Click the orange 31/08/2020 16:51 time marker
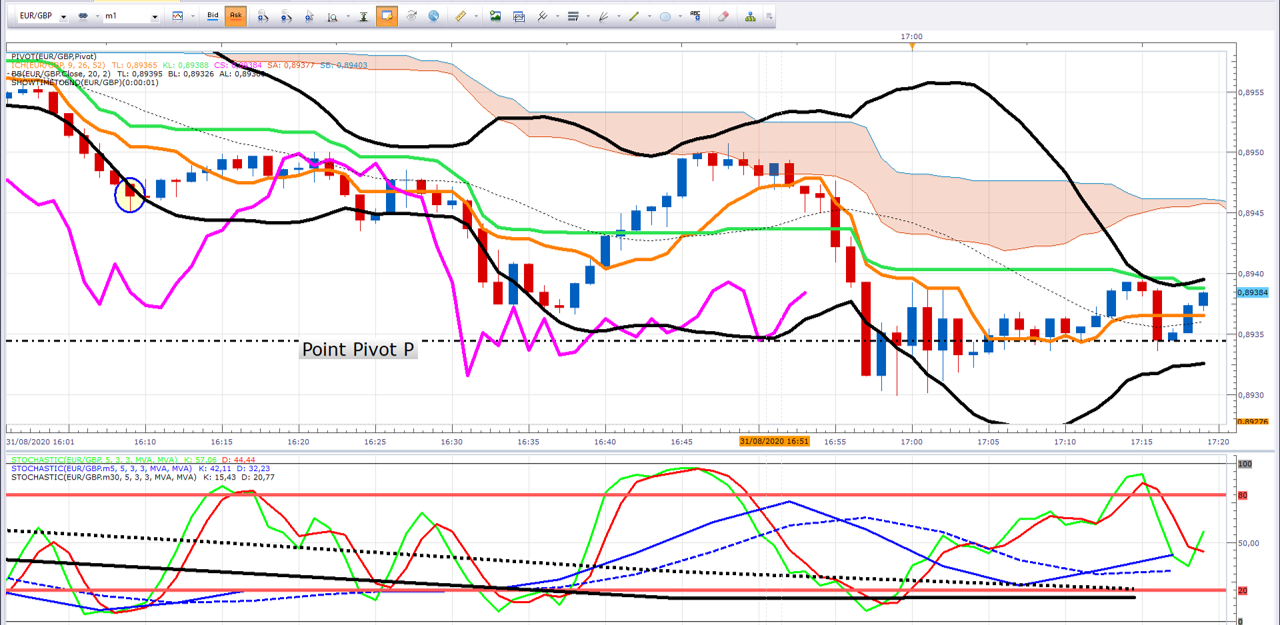This screenshot has height=625, width=1280. [x=774, y=440]
